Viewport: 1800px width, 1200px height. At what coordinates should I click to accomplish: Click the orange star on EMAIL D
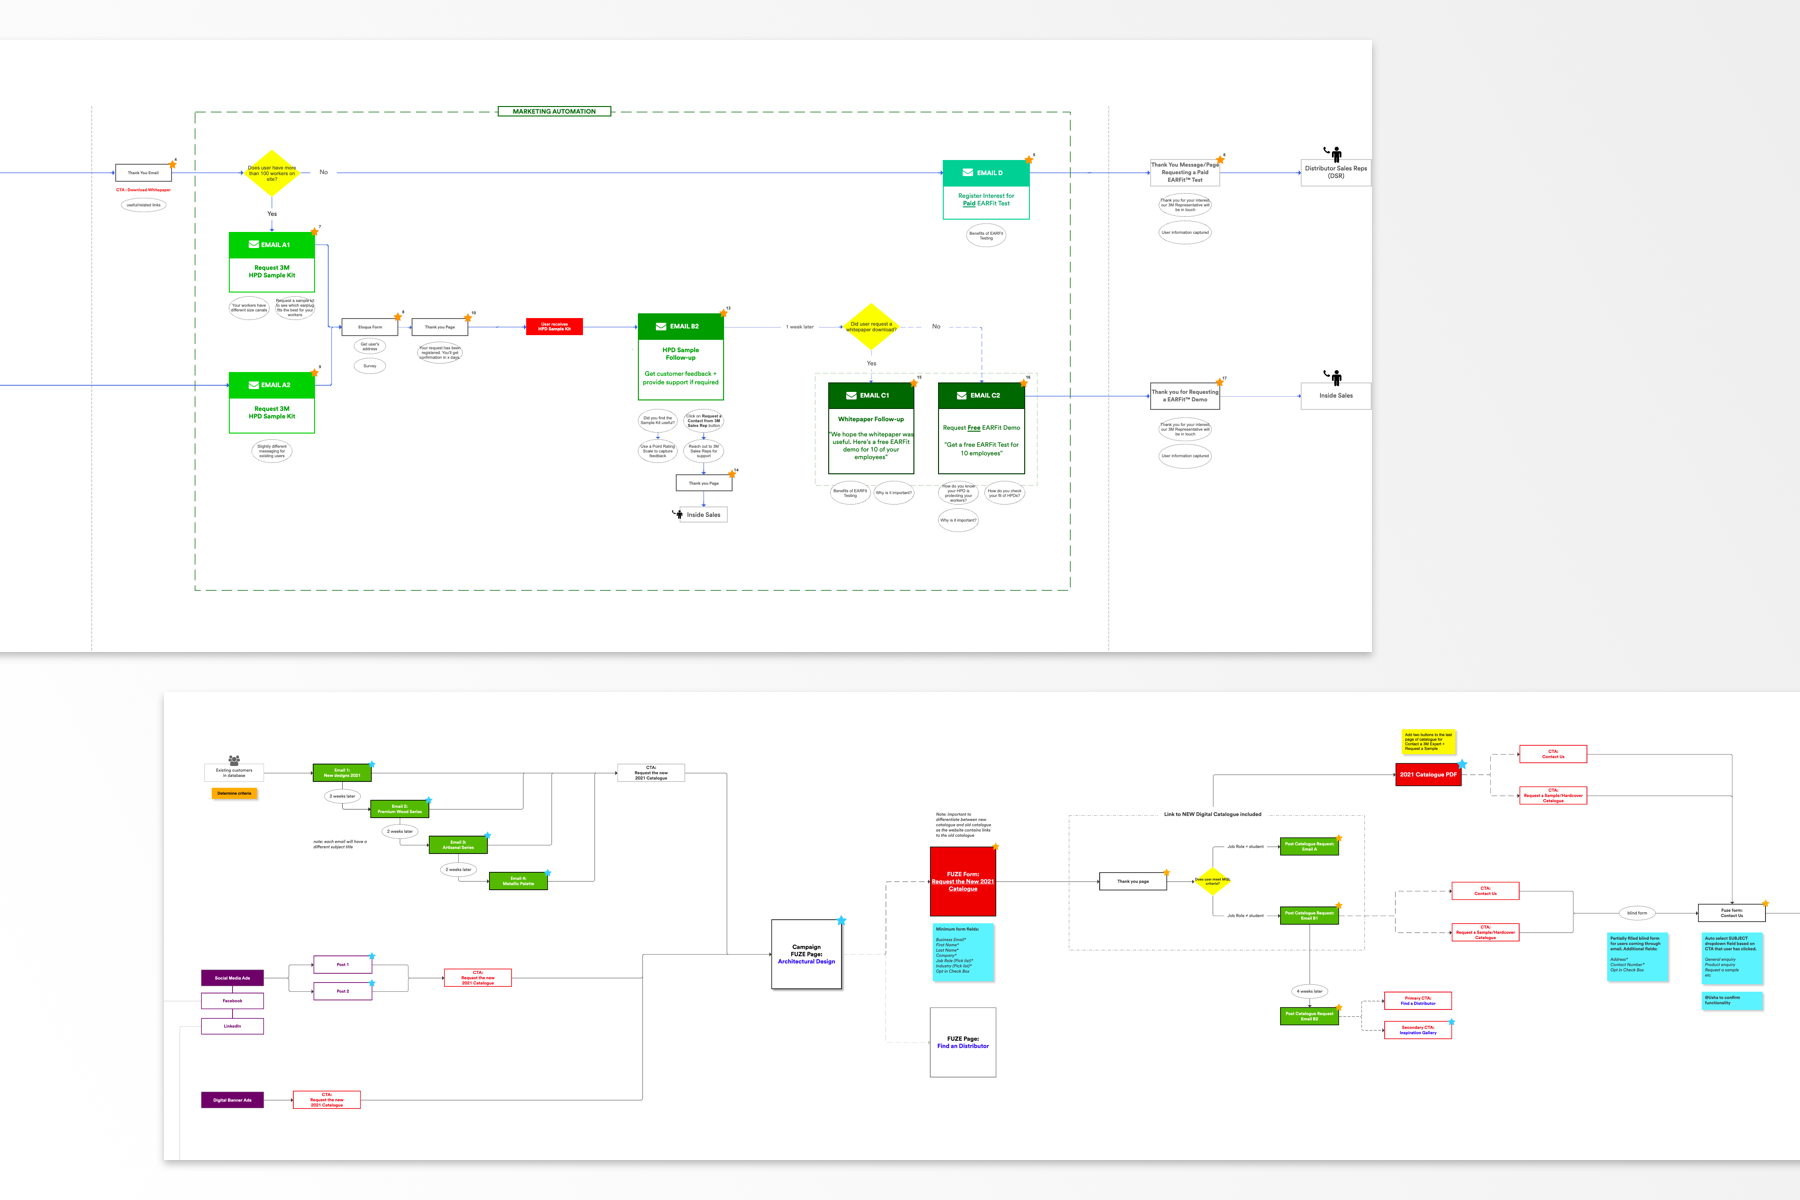click(x=1028, y=160)
